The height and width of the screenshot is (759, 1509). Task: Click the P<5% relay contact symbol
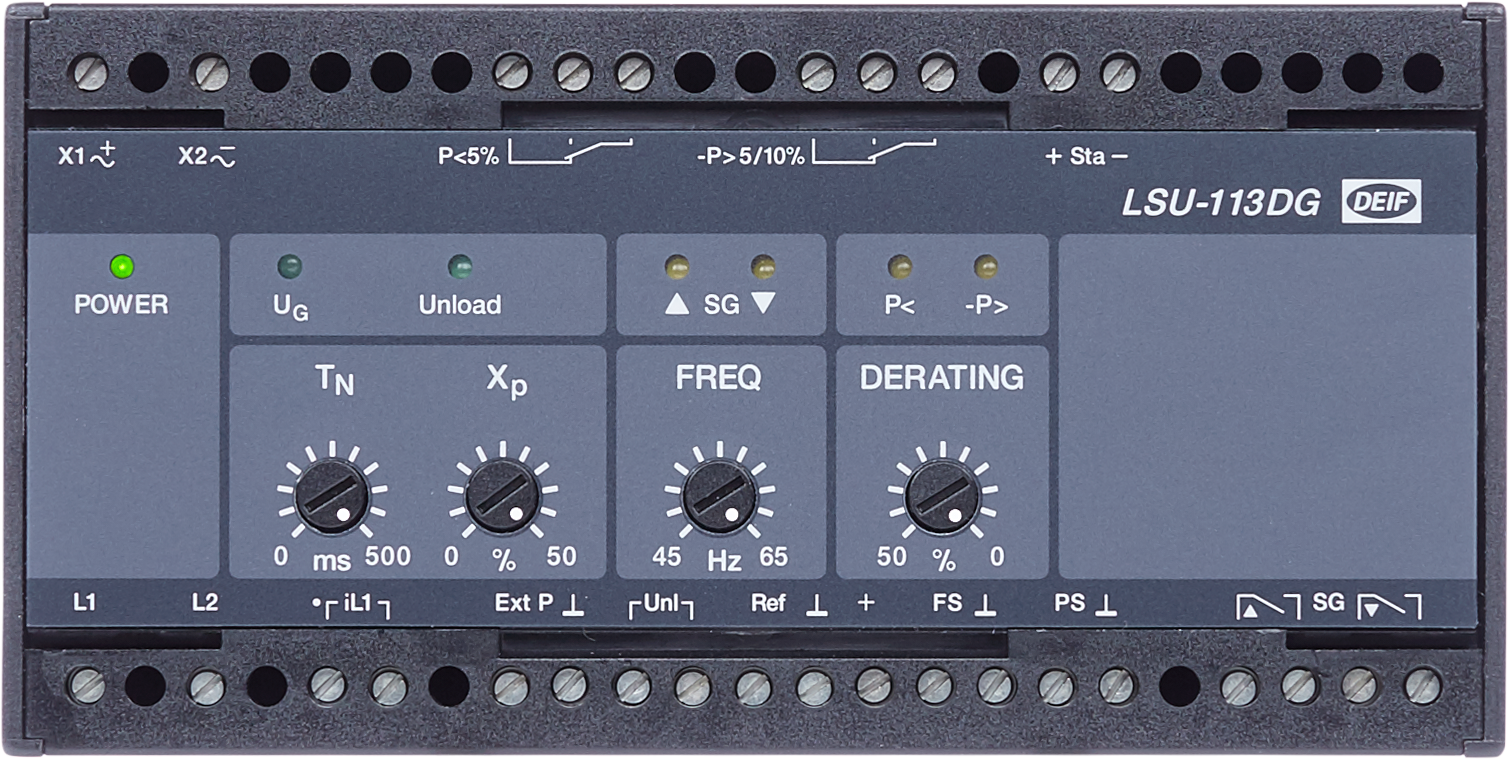(x=571, y=152)
